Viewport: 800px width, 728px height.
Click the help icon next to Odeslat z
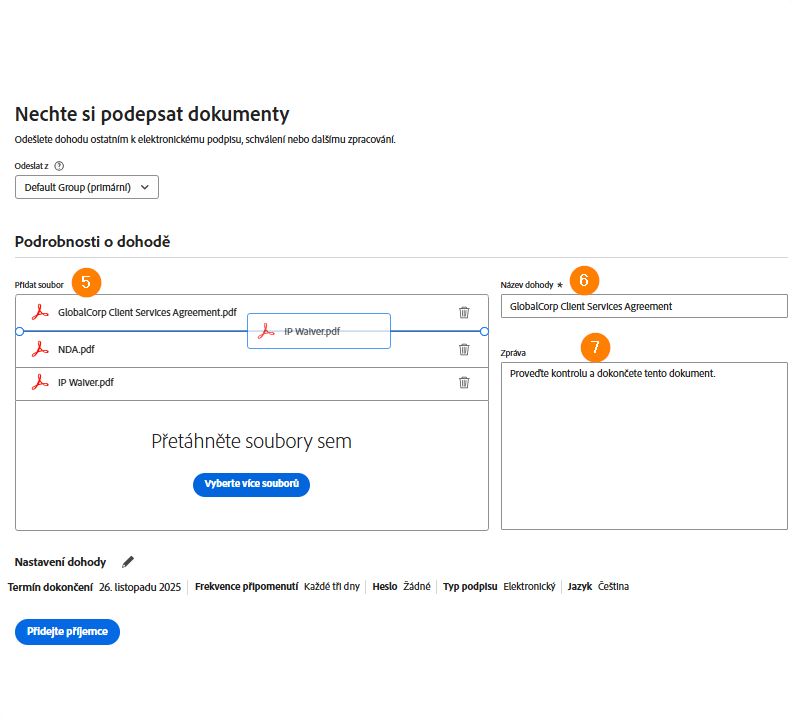tap(59, 166)
